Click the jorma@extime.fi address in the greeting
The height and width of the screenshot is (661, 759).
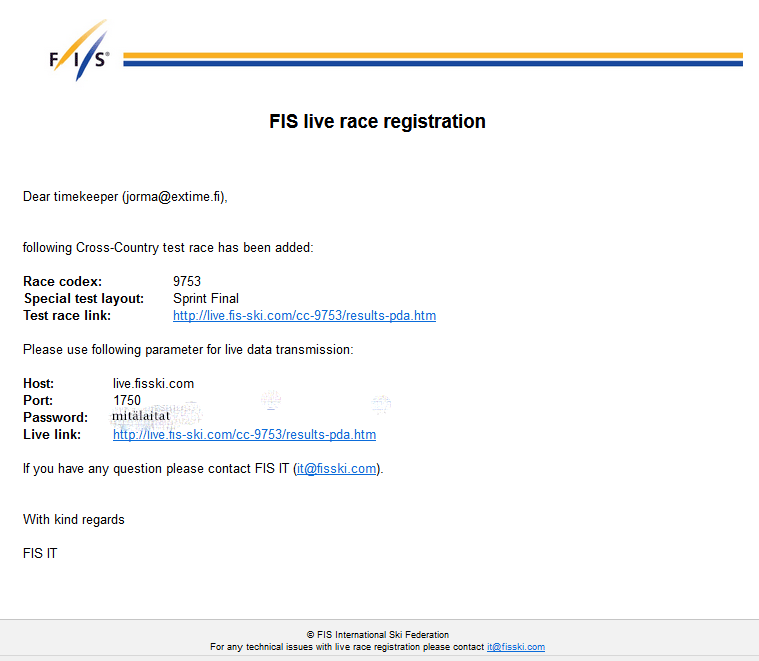coord(173,197)
